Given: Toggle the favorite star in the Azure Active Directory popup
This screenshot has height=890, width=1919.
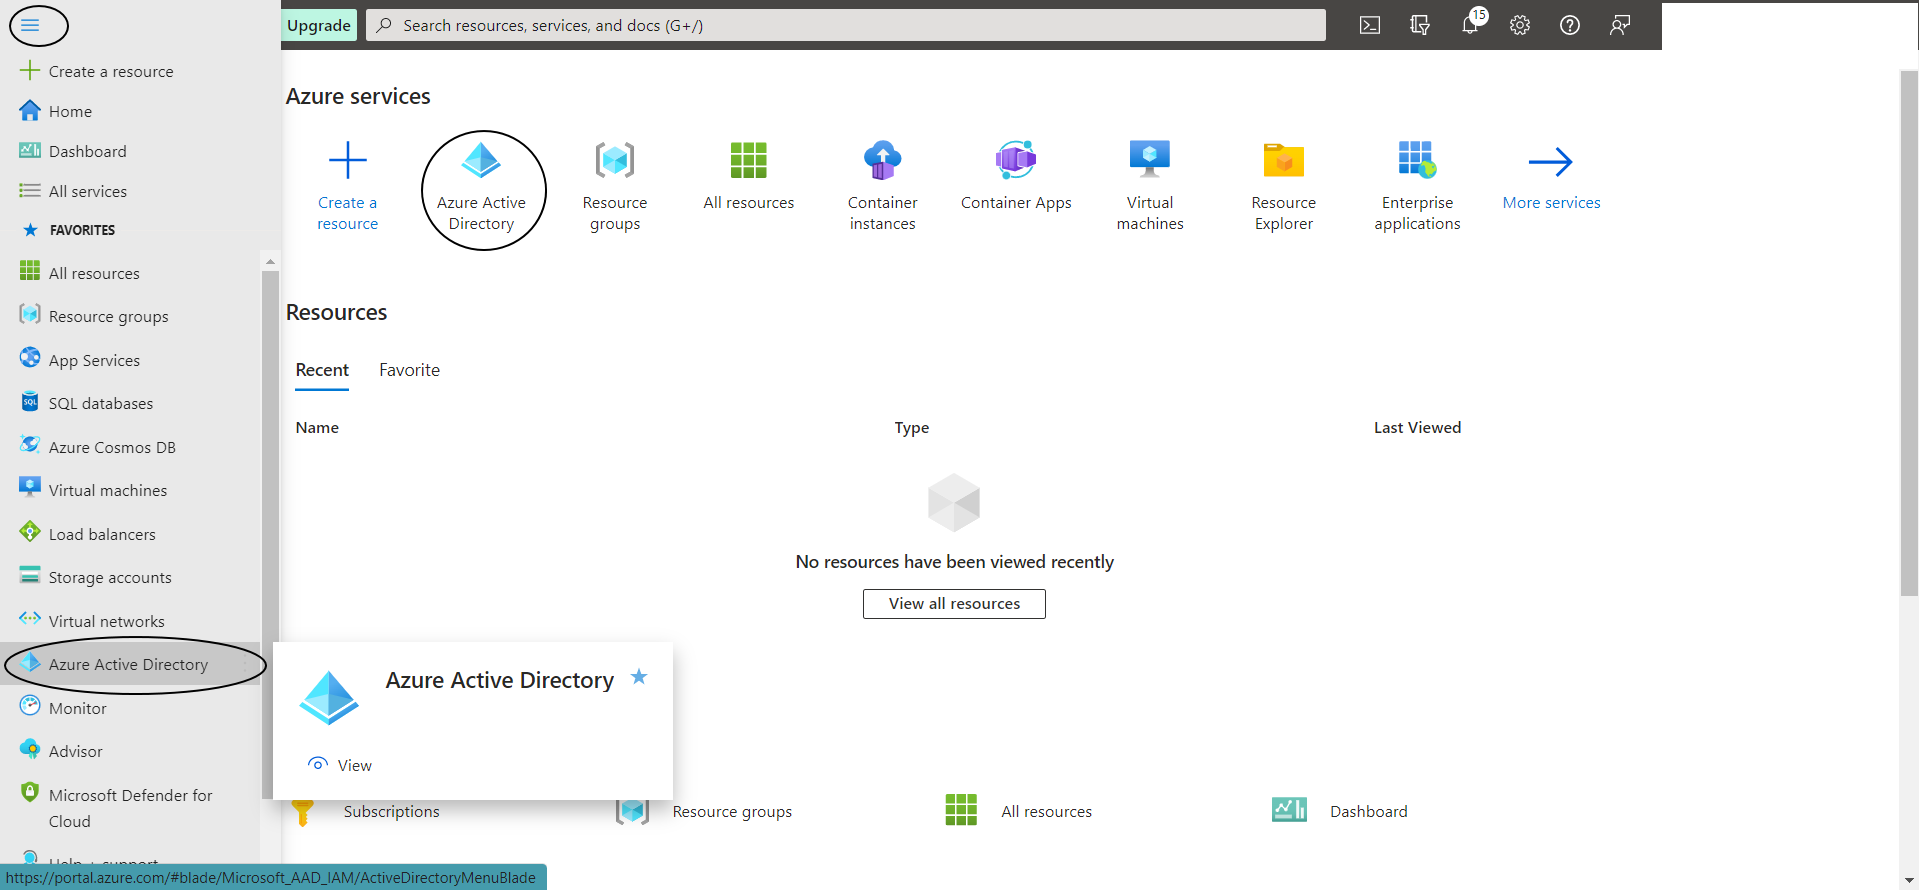Looking at the screenshot, I should coord(639,677).
